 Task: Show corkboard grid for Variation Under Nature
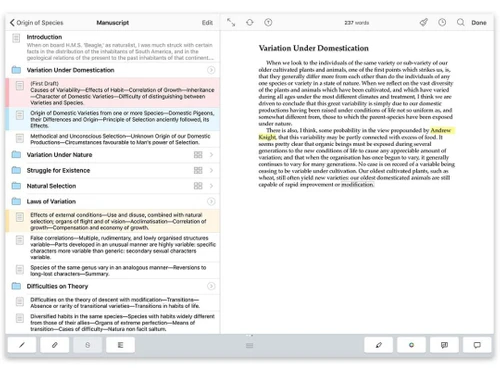pos(198,155)
